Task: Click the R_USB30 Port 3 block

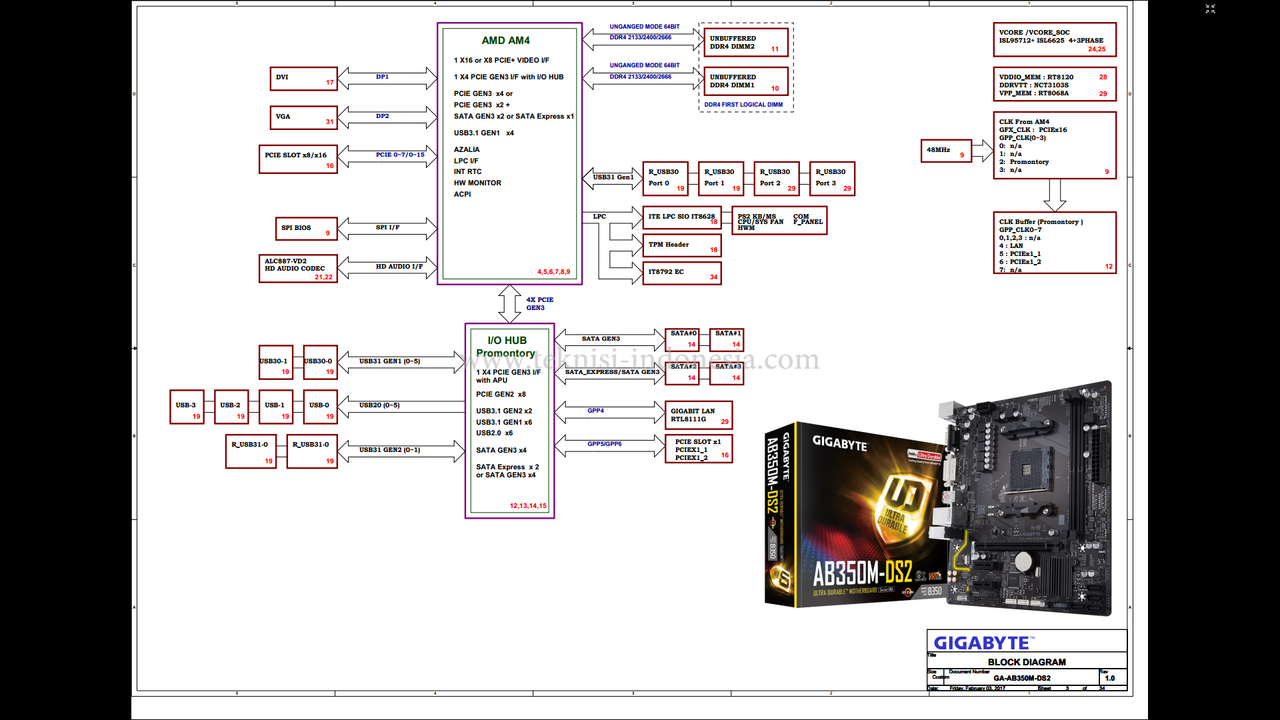Action: (x=832, y=177)
